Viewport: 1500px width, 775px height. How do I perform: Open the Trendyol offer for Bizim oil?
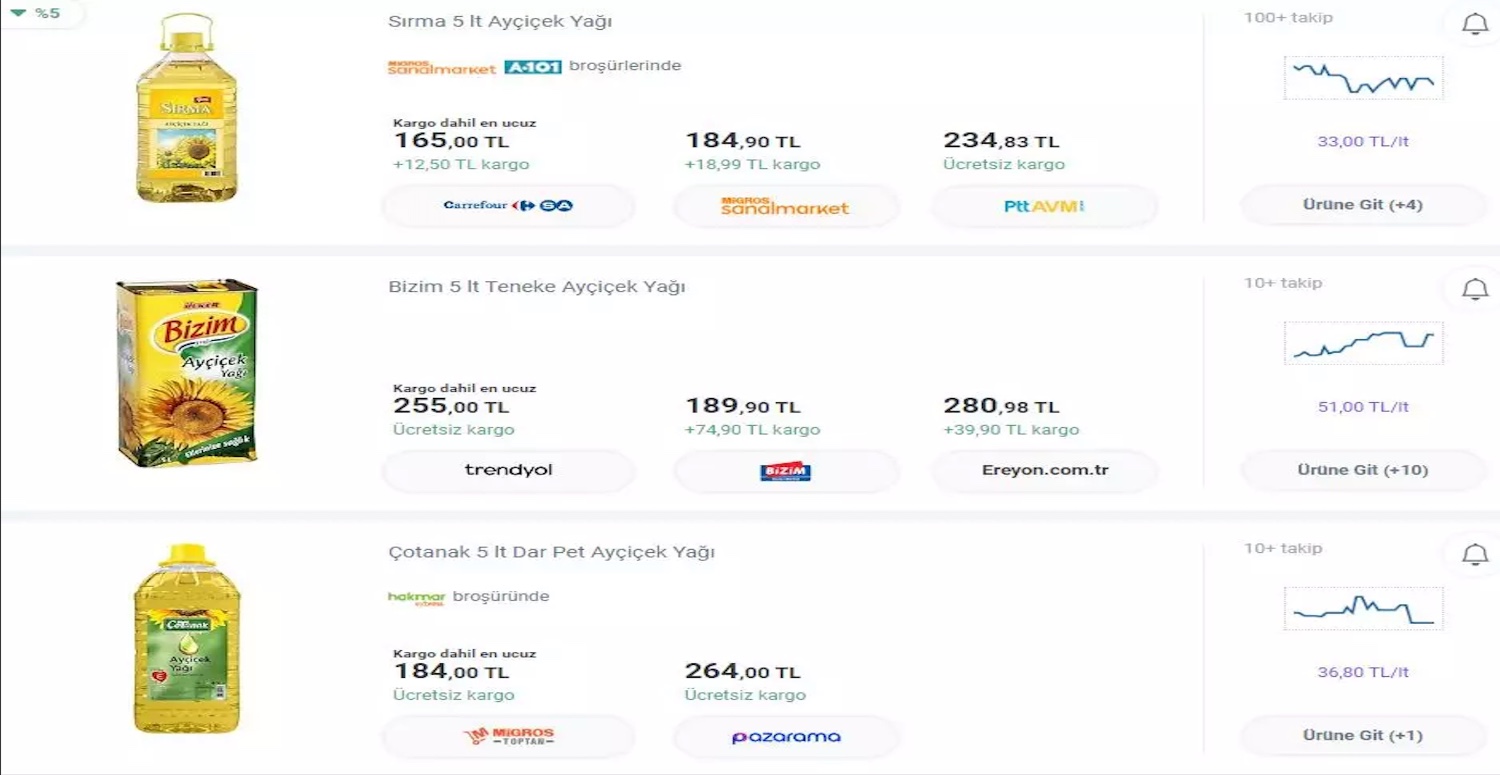pos(508,471)
